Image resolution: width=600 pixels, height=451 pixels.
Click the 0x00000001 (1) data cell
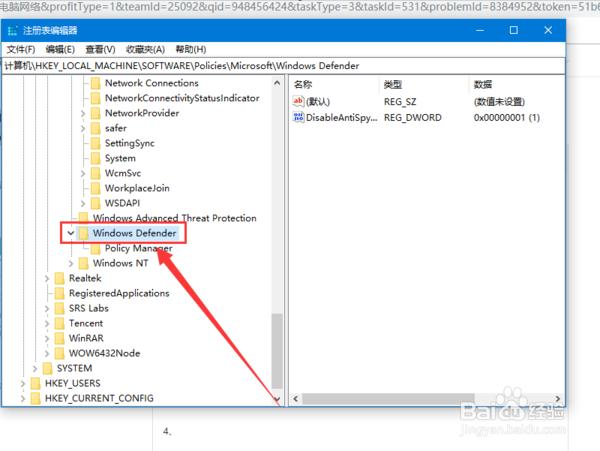pos(507,117)
